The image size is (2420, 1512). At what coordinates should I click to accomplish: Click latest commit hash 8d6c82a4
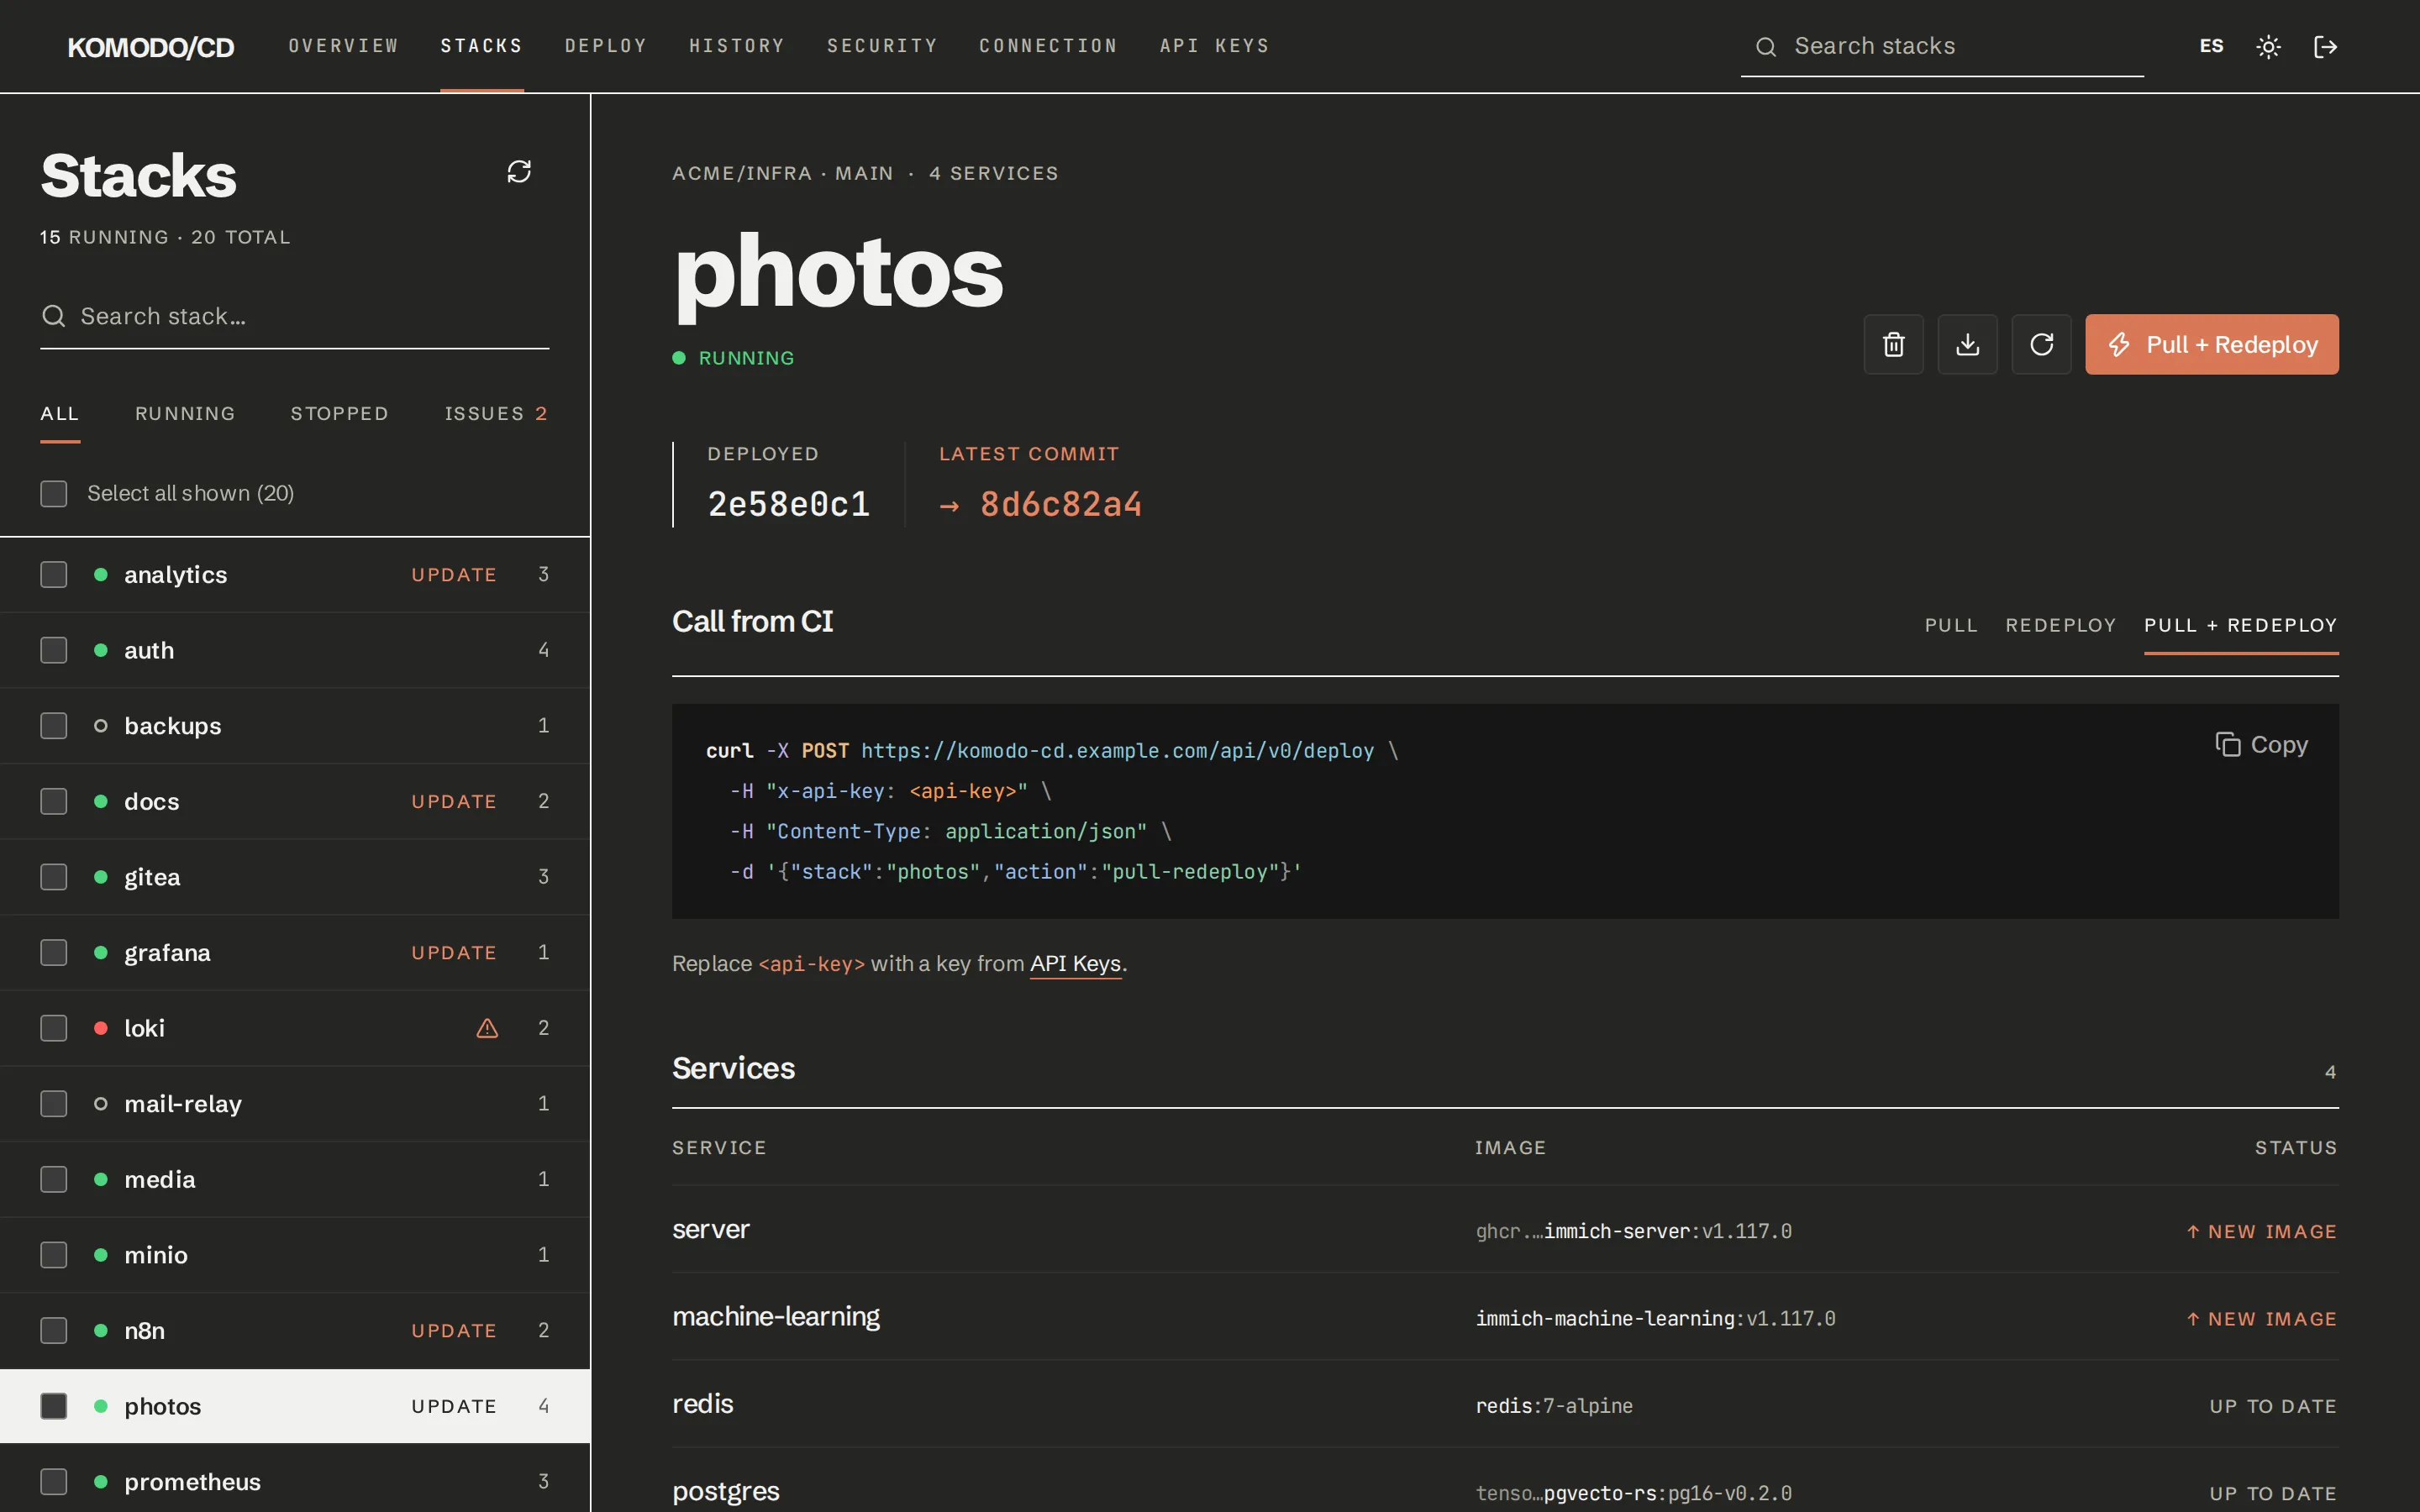(x=1060, y=504)
